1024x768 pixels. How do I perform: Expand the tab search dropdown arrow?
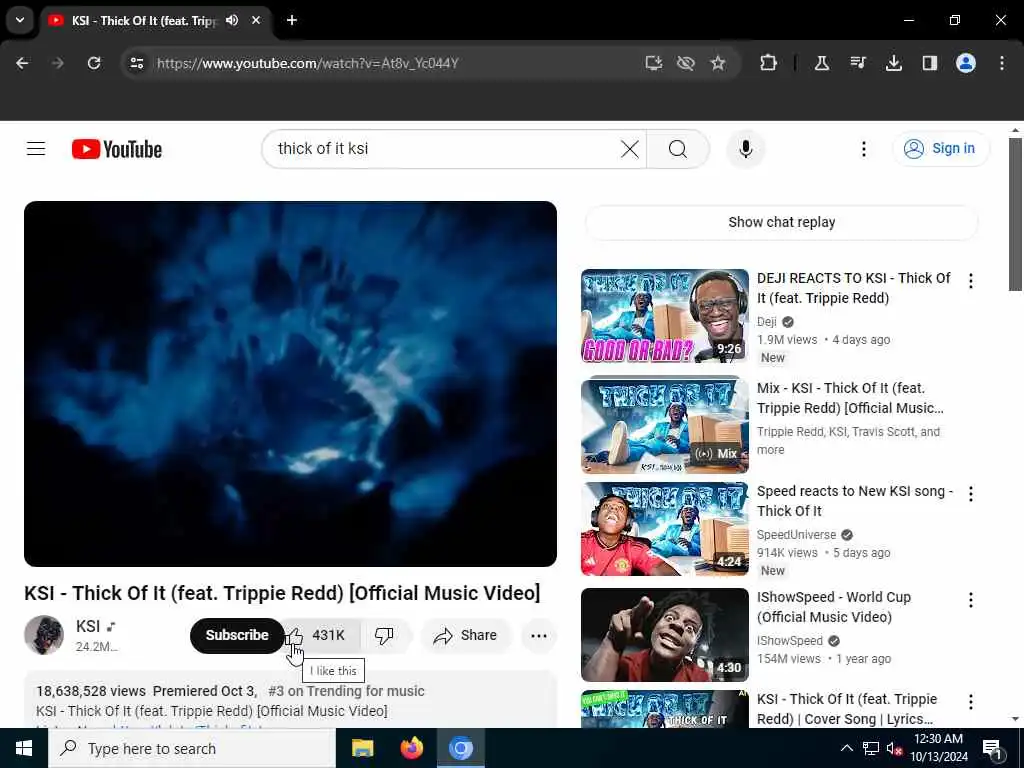tap(20, 20)
